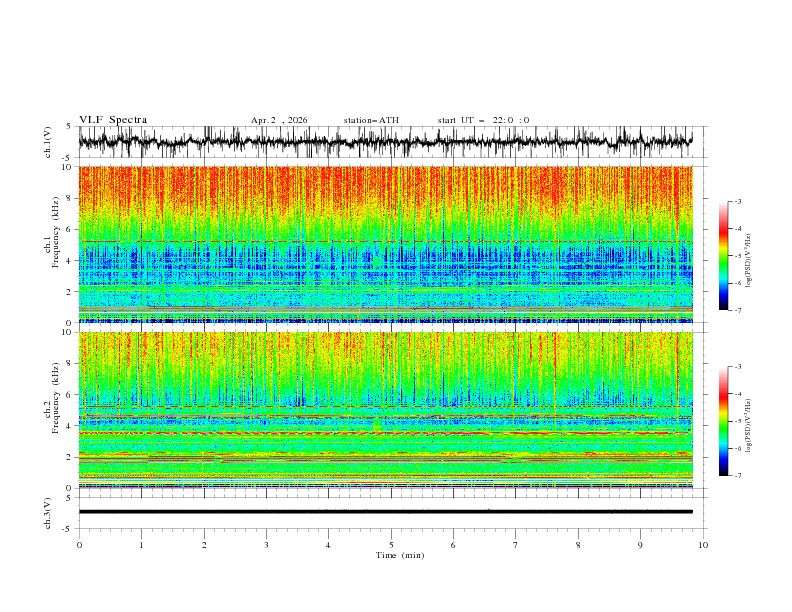Click time axis tick label "6"
Viewport: 792px width, 612px height.
coord(453,545)
